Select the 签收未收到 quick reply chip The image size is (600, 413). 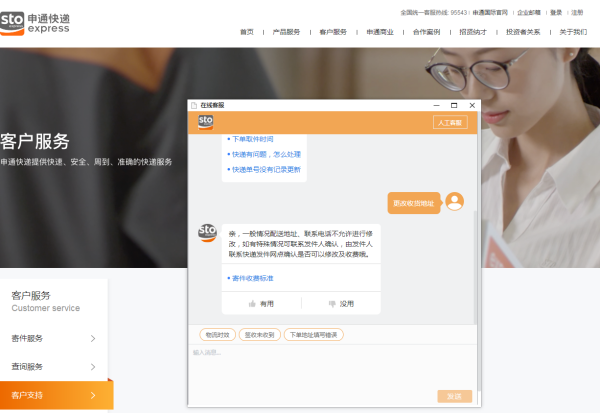tap(259, 335)
